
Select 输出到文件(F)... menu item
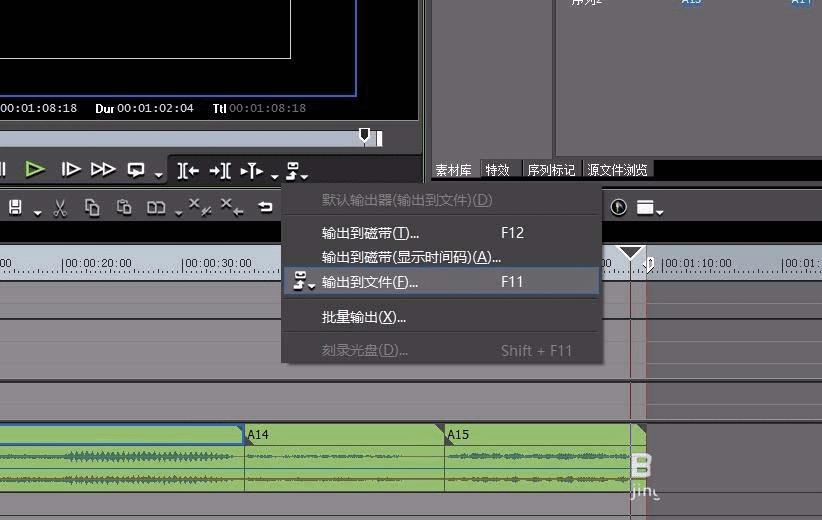point(440,282)
